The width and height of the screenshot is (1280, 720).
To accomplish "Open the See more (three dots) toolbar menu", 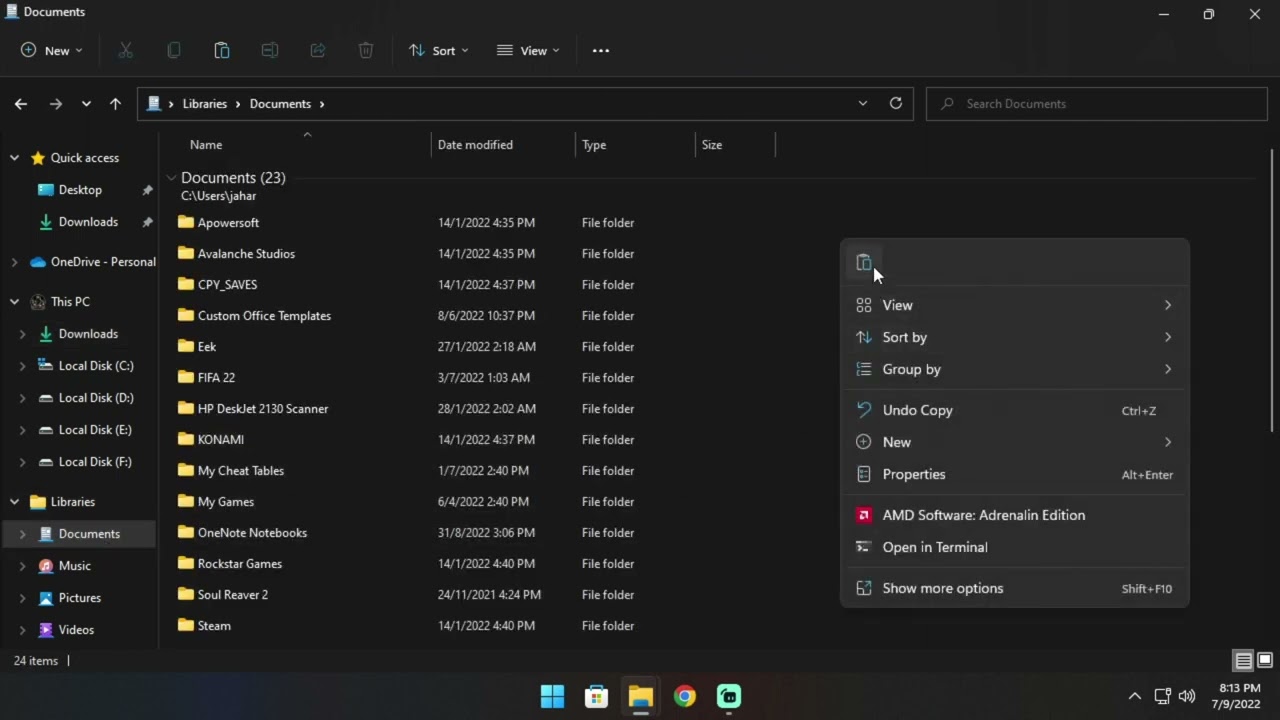I will [x=601, y=50].
